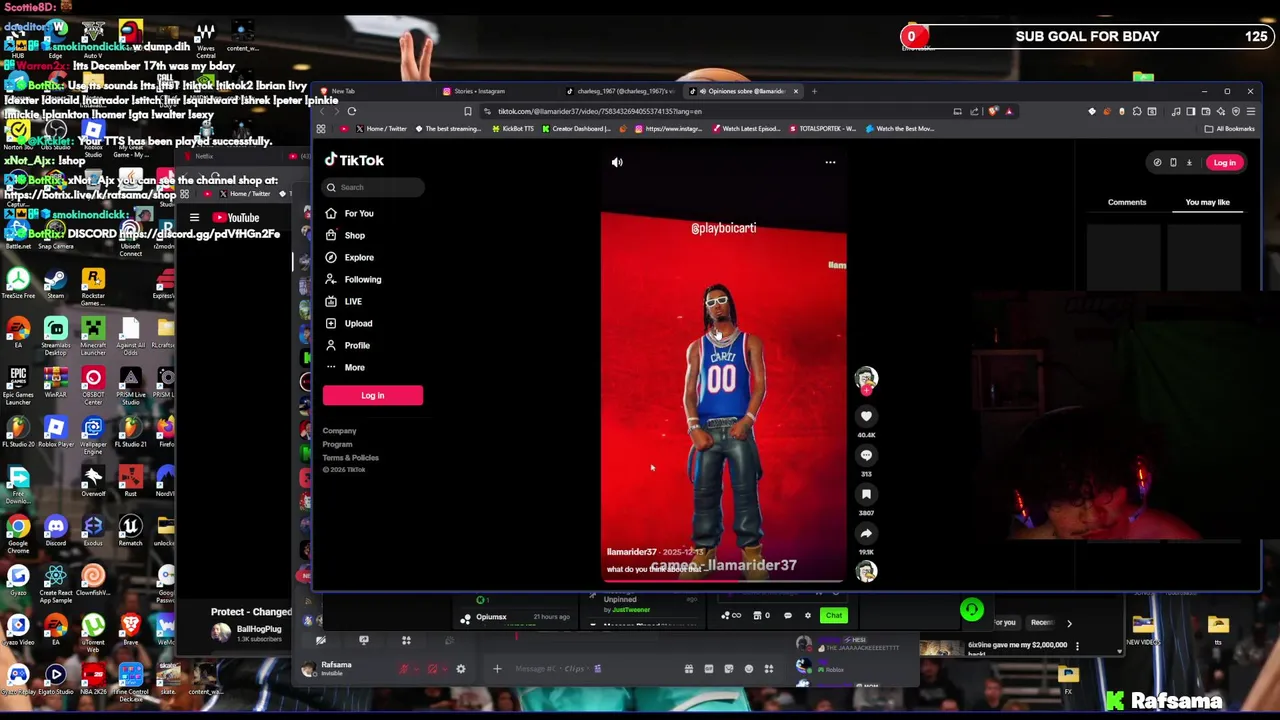Switch to Stories • Instagram browser tab

(500, 91)
